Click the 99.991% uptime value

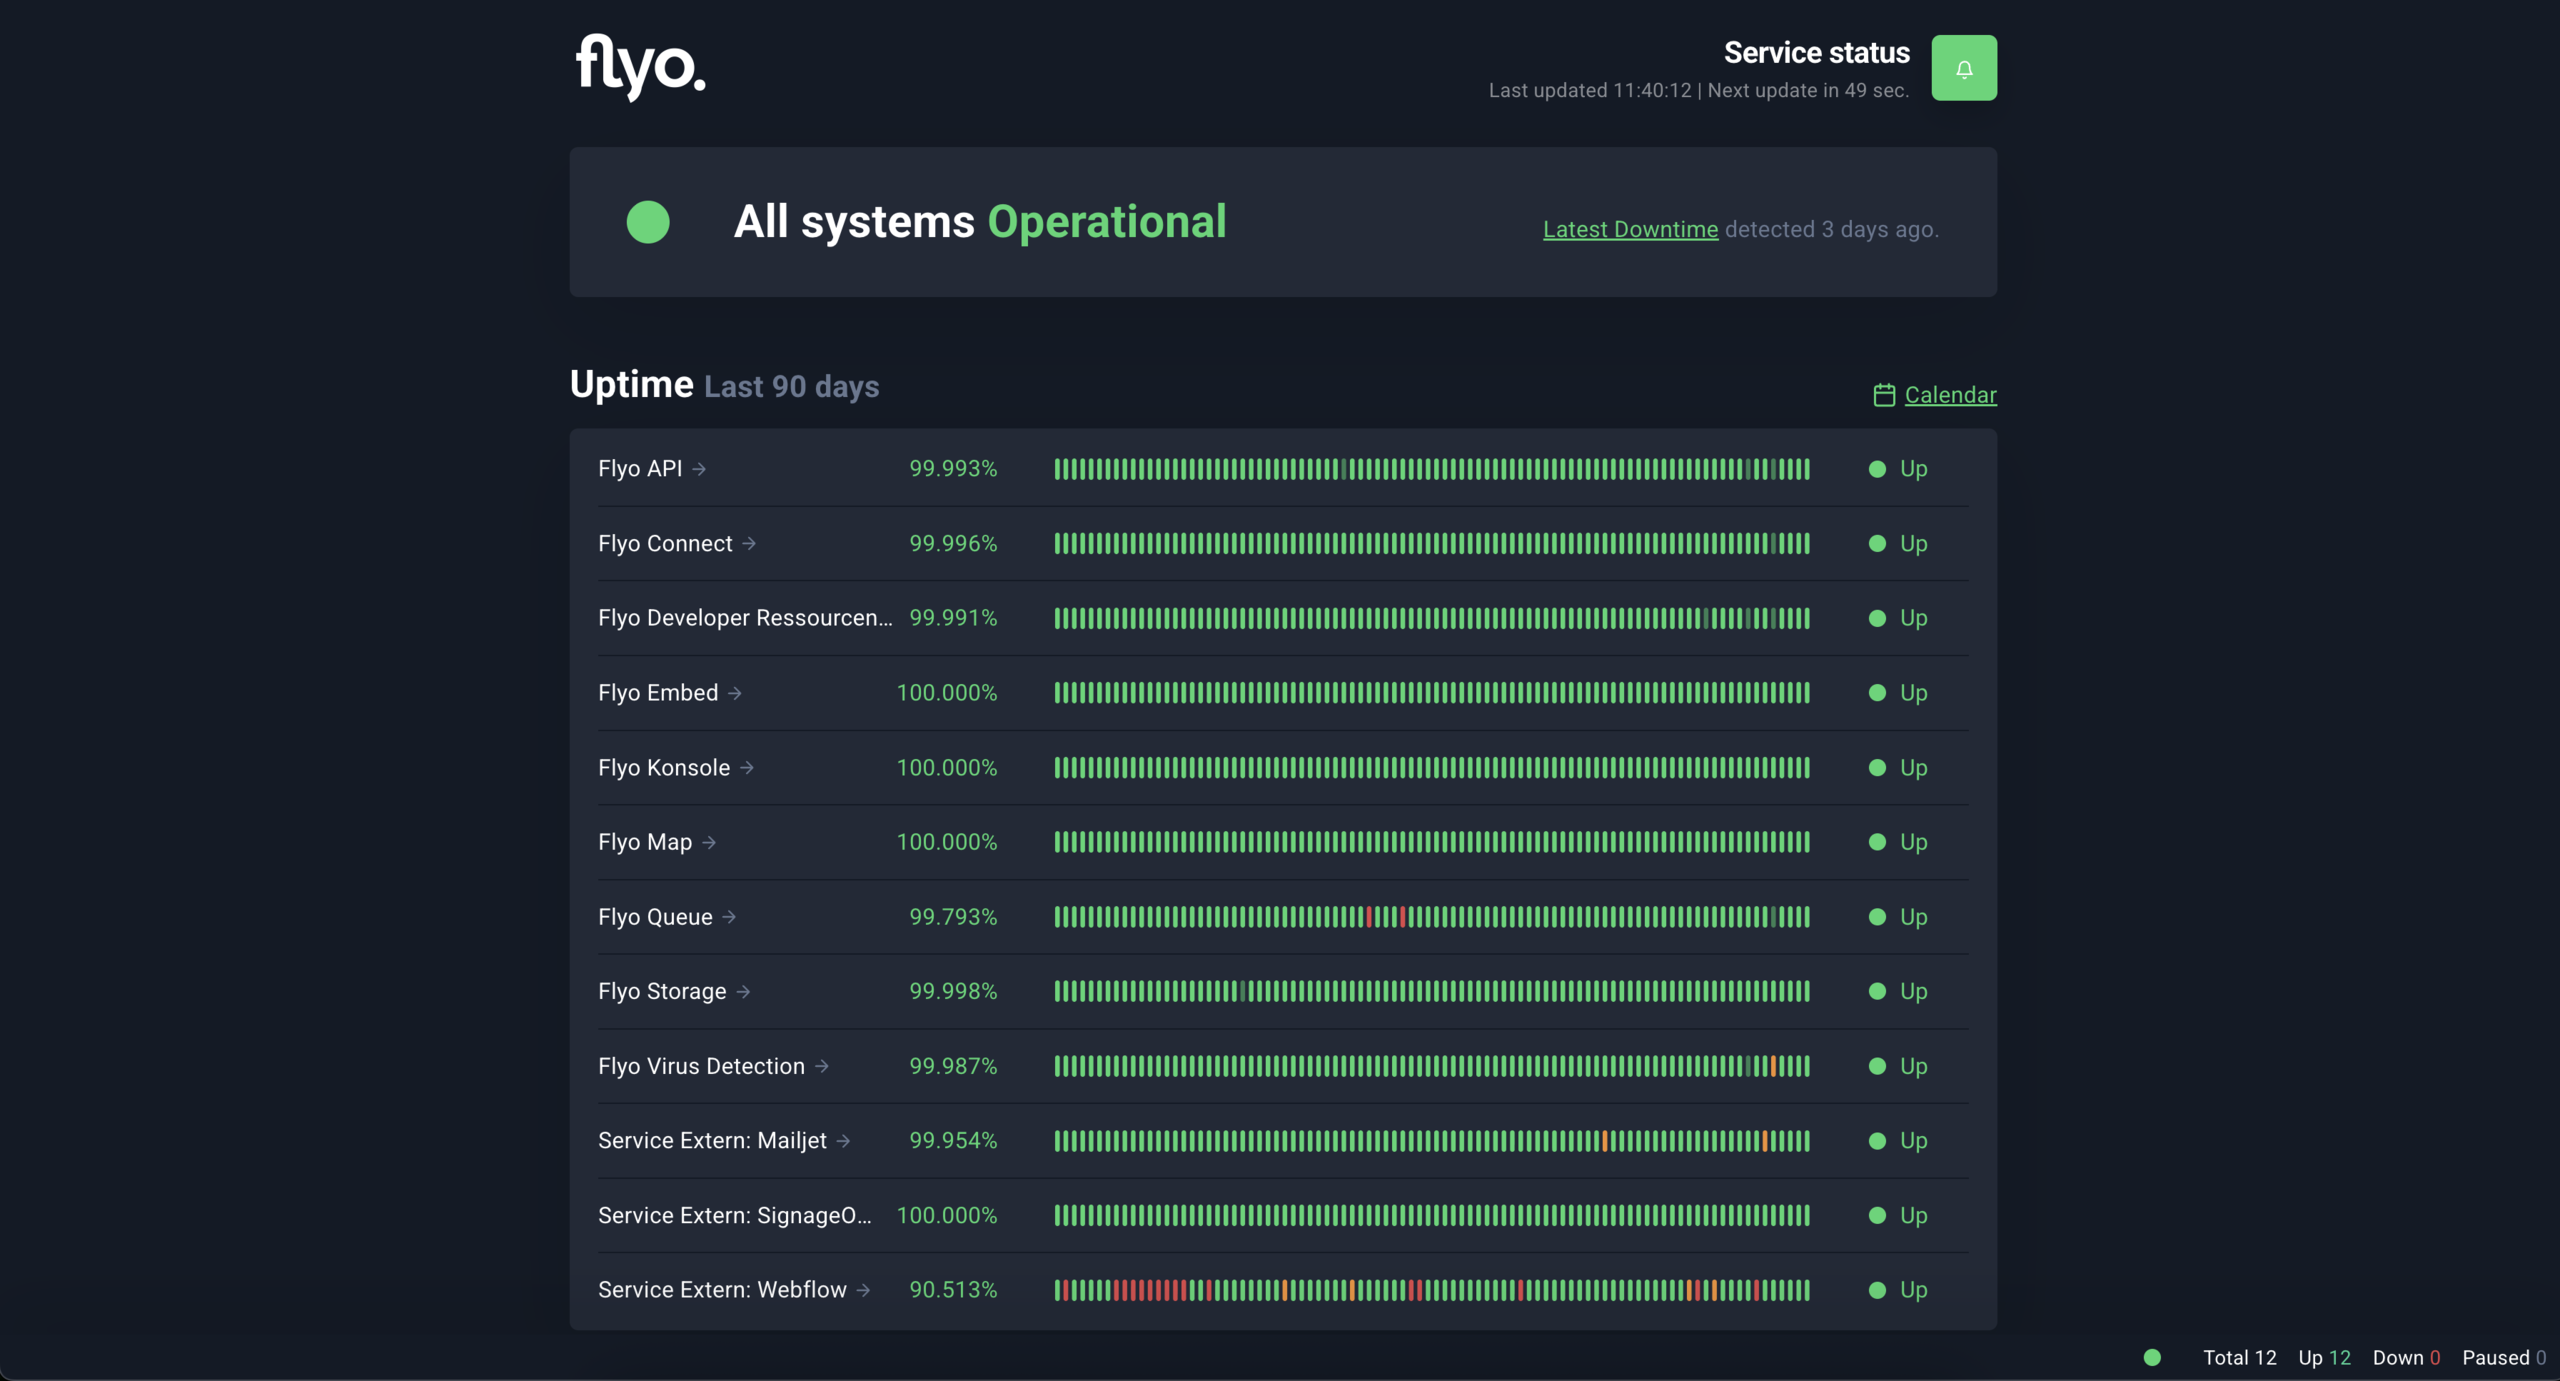pyautogui.click(x=953, y=618)
